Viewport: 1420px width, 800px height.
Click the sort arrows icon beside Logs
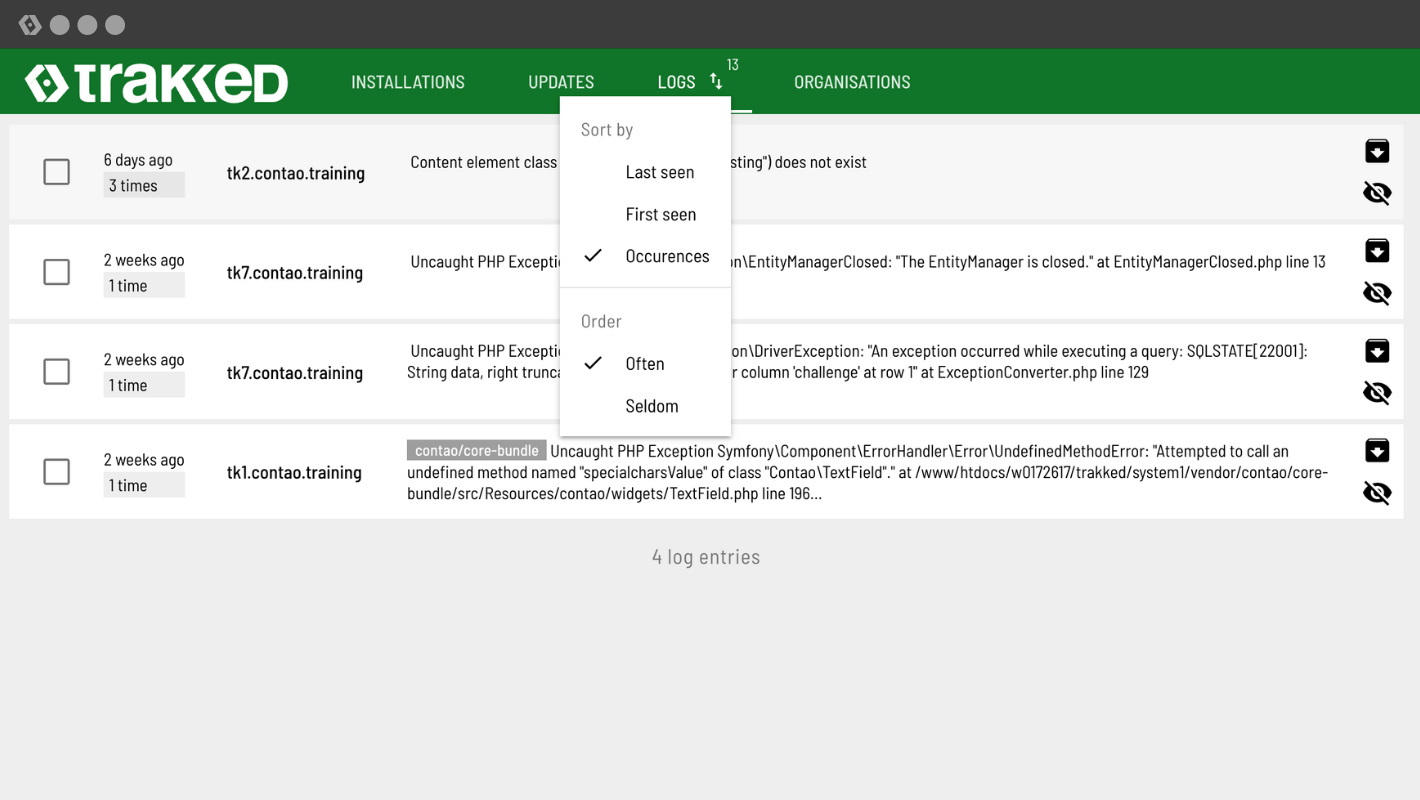coord(716,82)
